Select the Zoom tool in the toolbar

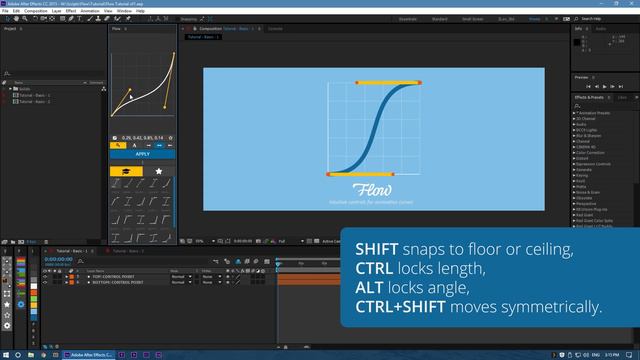click(25, 19)
